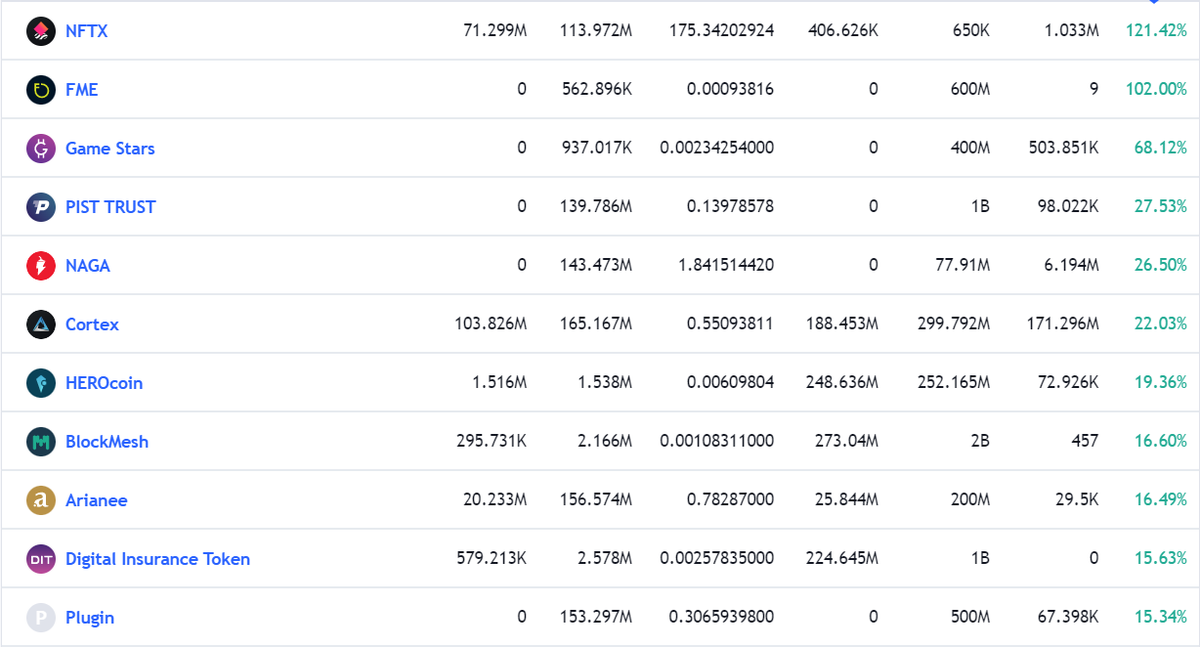Click the Plugin grey logo icon
The image size is (1200, 647).
41,618
